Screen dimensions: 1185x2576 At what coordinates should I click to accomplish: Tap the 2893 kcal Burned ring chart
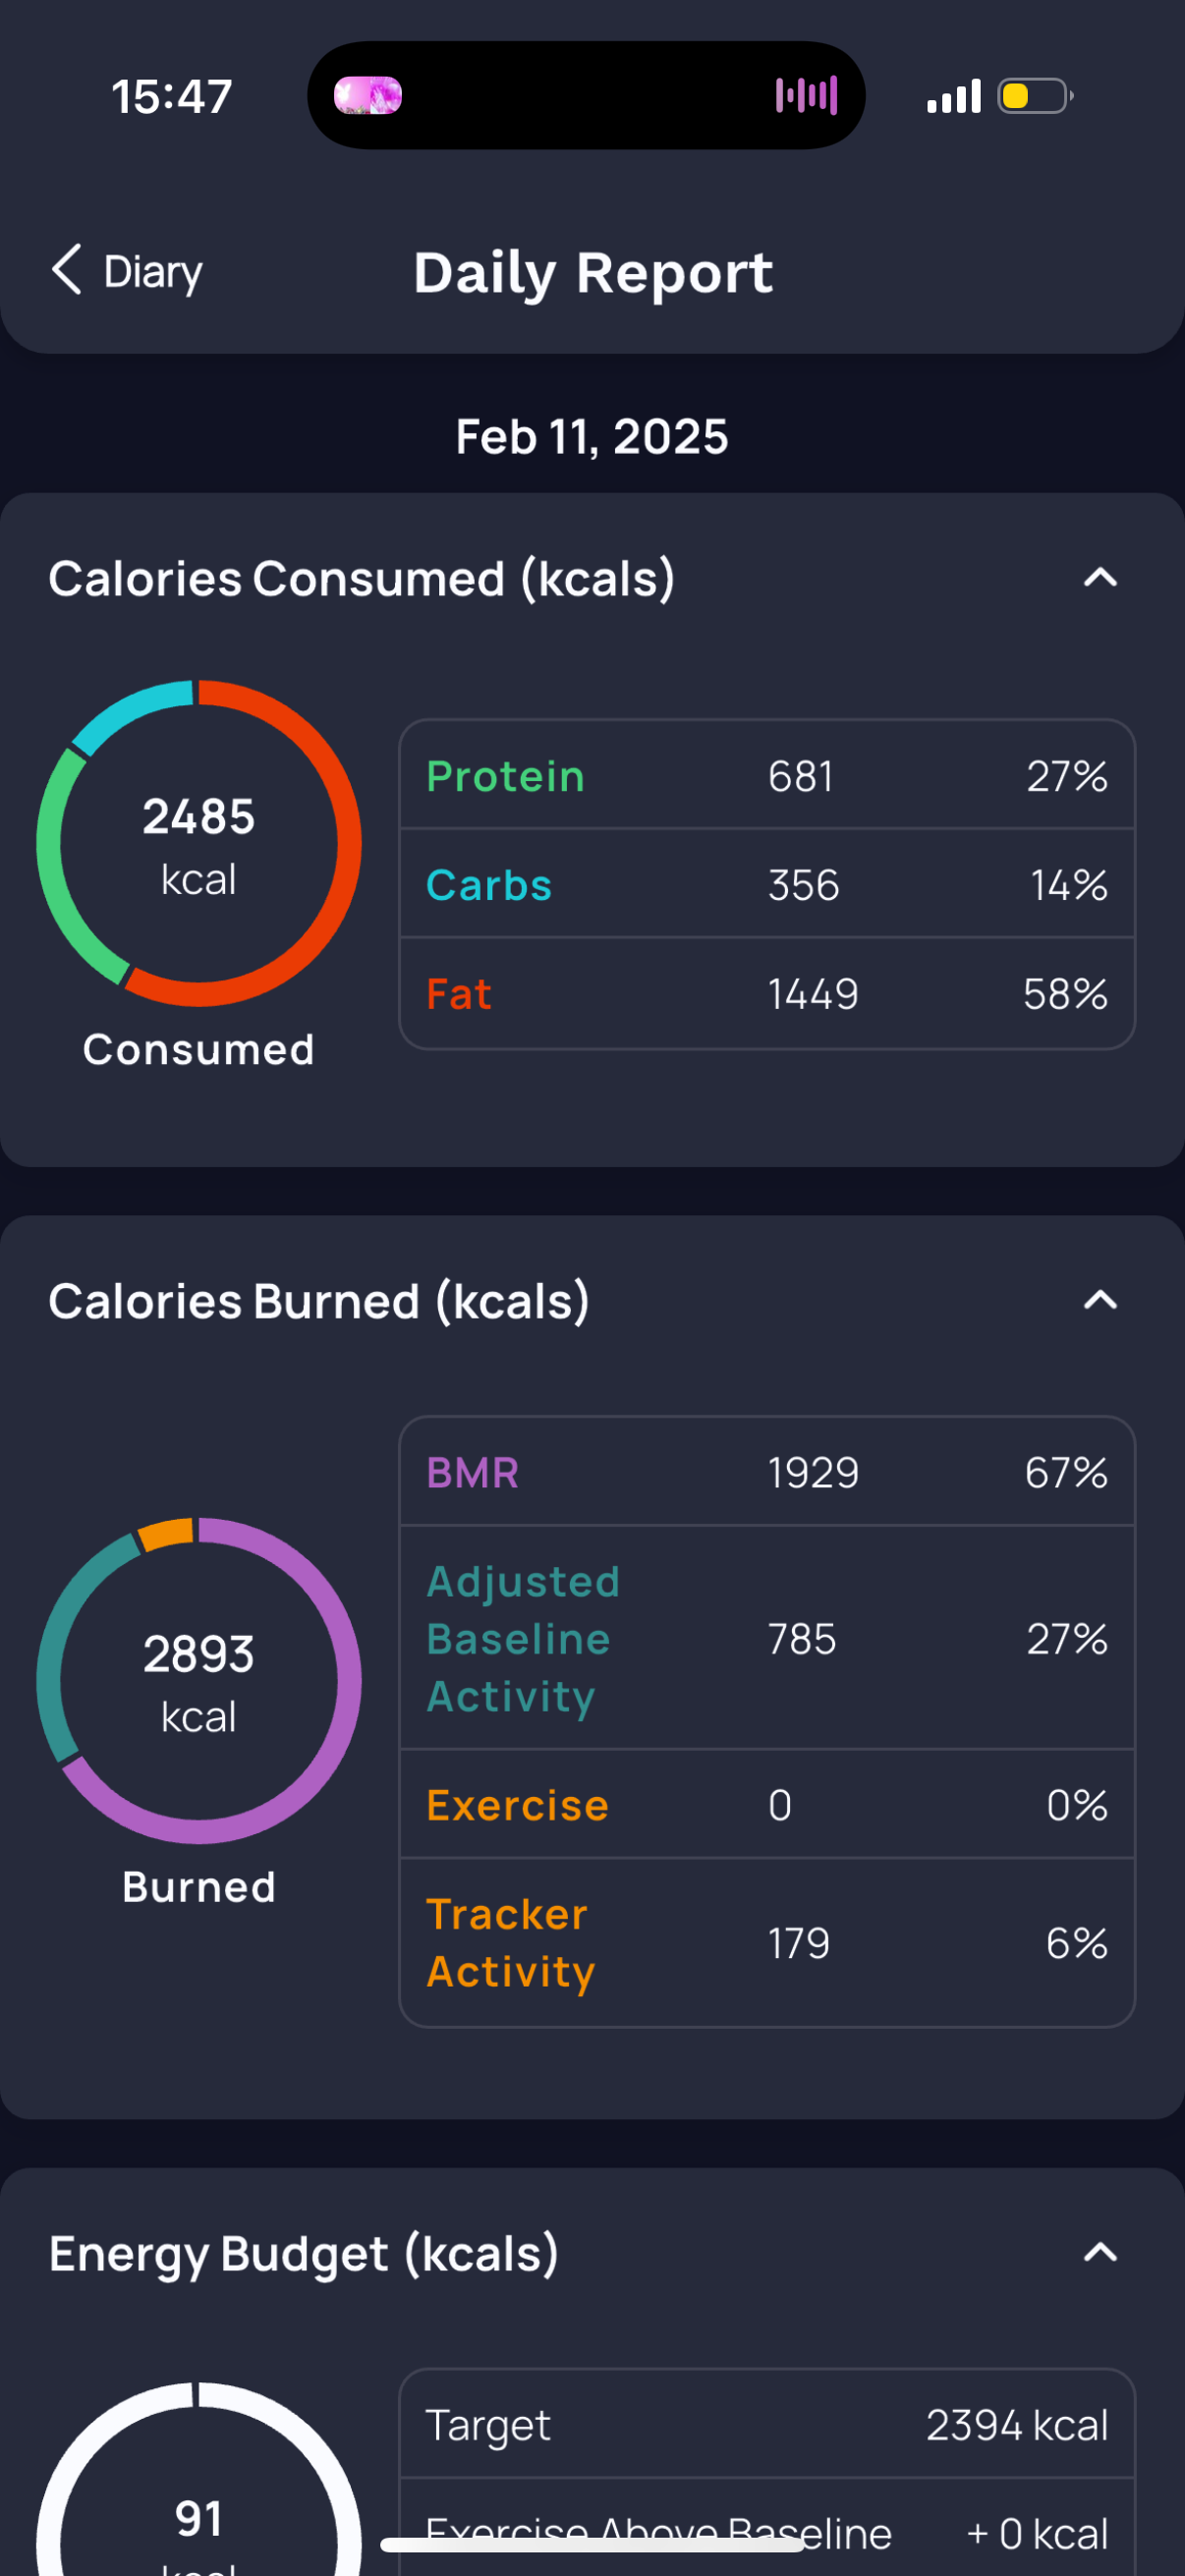click(x=199, y=1680)
